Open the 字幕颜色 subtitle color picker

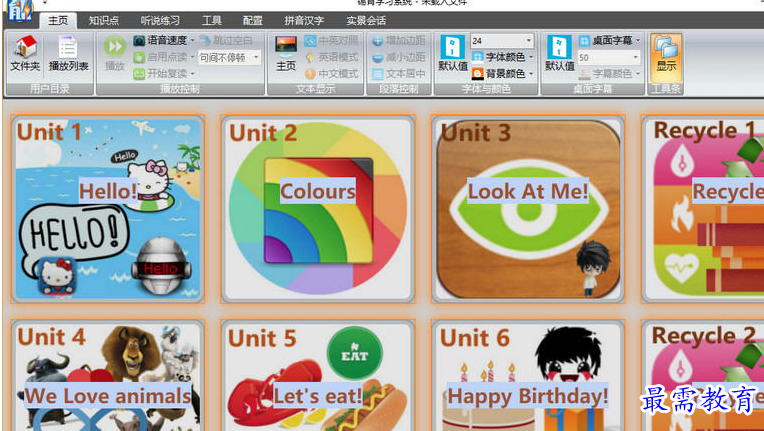pyautogui.click(x=610, y=74)
